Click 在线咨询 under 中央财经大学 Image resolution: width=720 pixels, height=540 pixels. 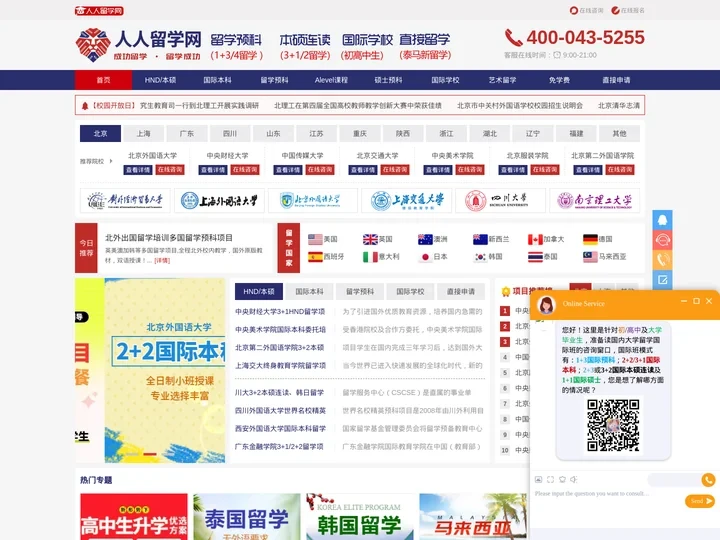coord(245,170)
